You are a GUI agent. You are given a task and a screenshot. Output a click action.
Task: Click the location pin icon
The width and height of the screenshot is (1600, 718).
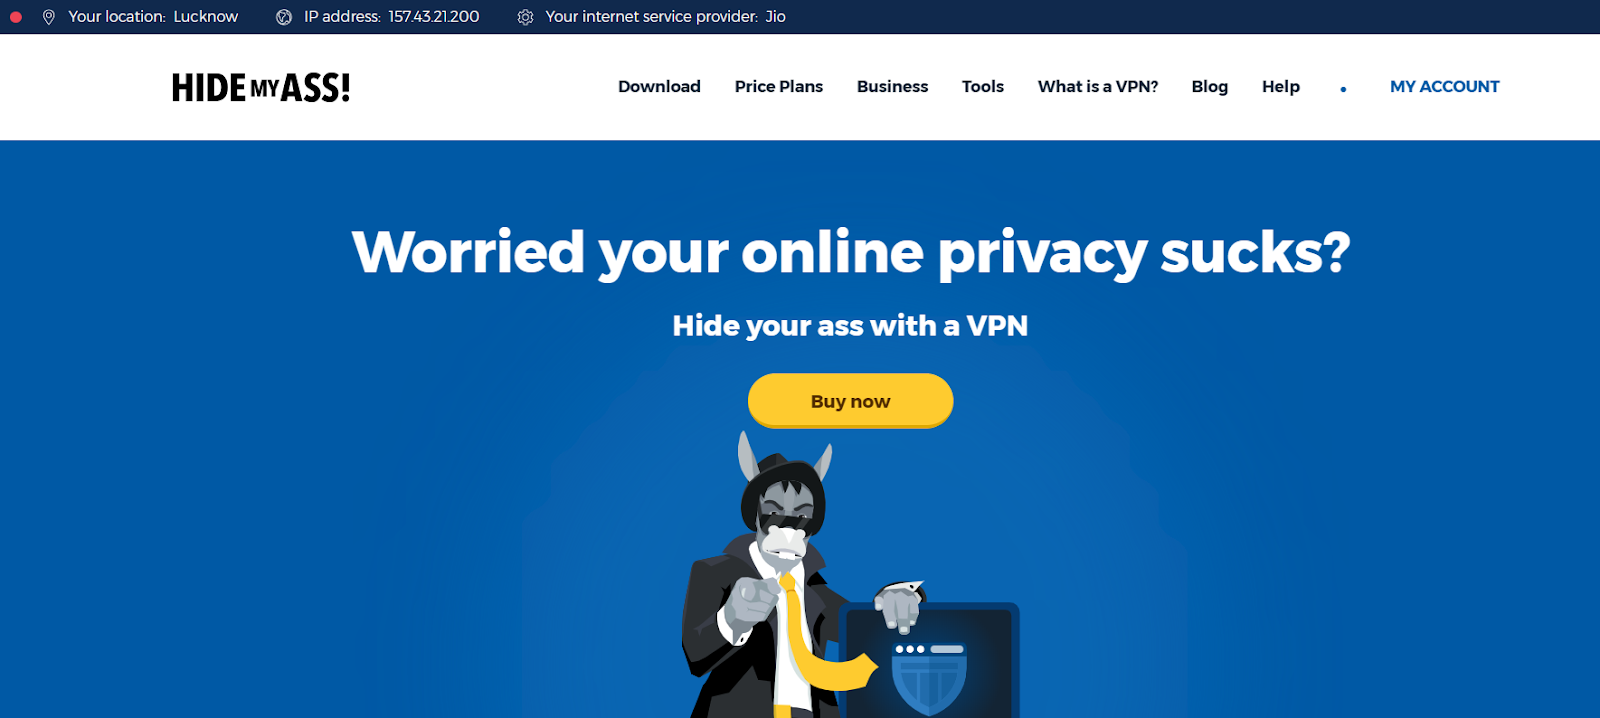[48, 17]
